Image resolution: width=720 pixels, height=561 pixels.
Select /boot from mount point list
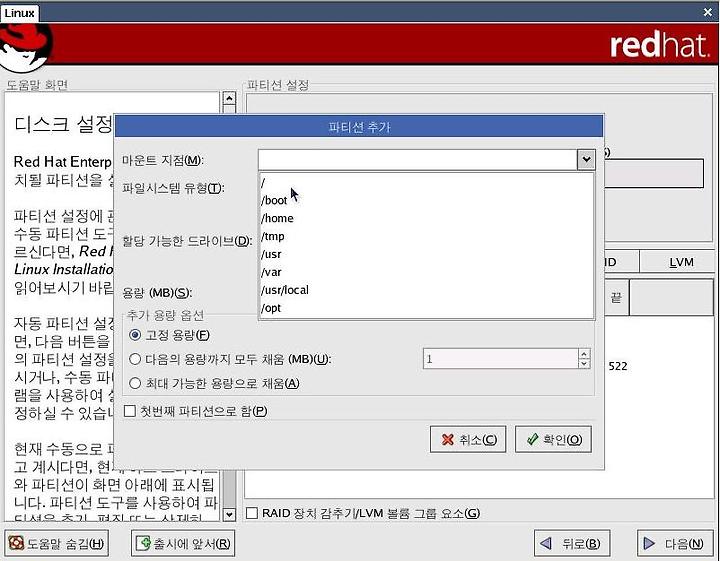426,201
